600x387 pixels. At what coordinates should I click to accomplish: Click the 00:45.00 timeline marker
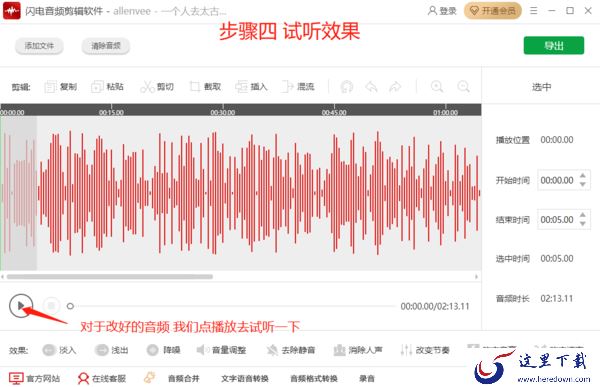pos(334,113)
